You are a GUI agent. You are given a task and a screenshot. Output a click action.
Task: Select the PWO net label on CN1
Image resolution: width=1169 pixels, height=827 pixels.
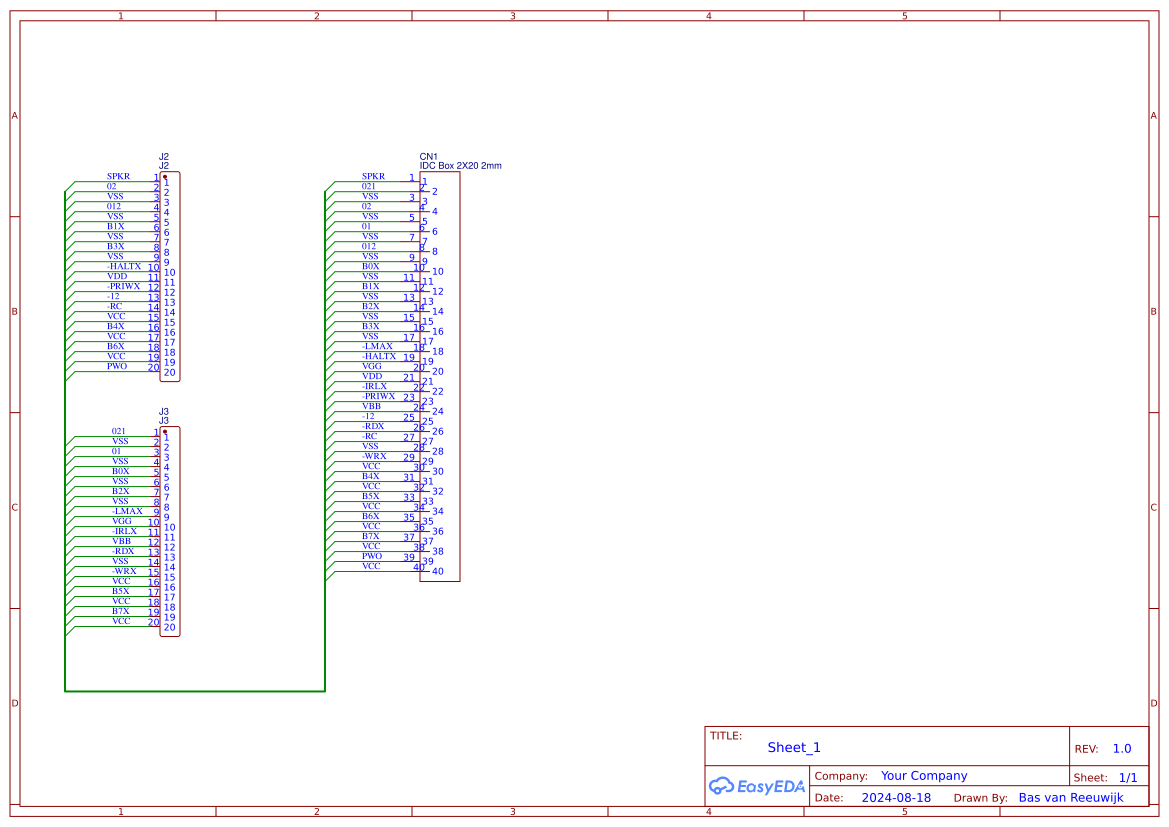click(372, 556)
